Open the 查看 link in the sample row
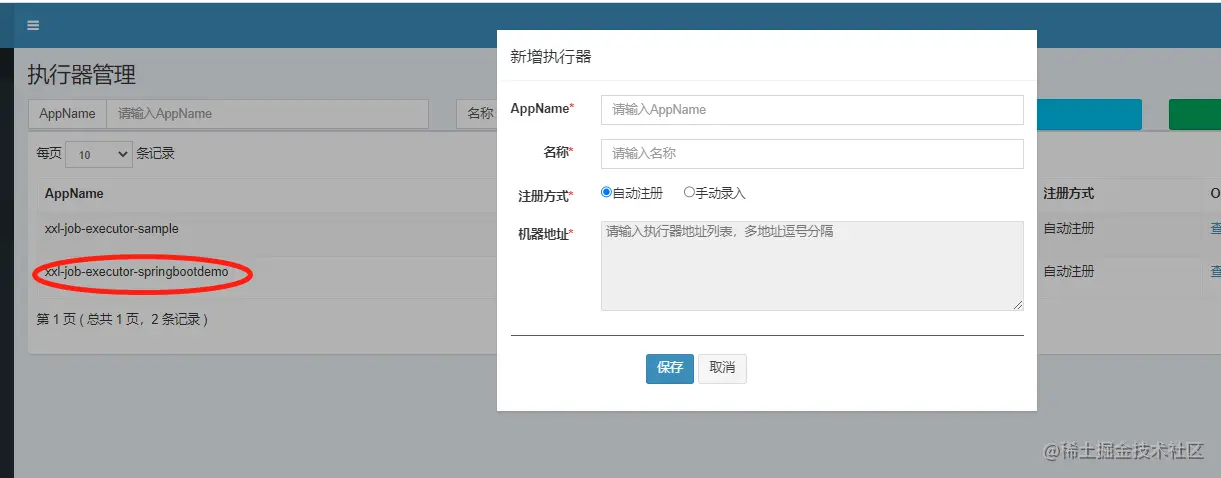1221x478 pixels. click(1215, 229)
